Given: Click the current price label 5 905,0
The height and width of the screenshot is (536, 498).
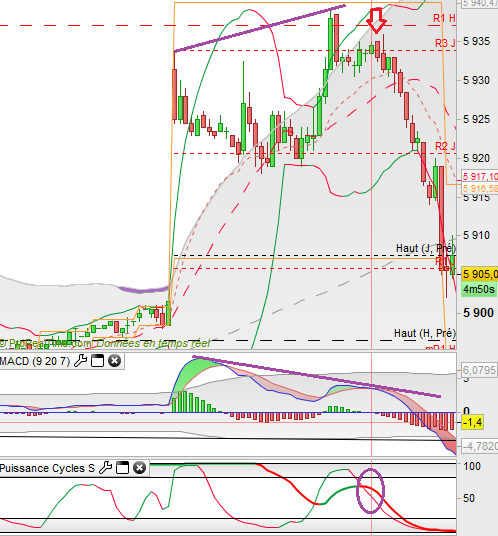Looking at the screenshot, I should click(x=480, y=274).
